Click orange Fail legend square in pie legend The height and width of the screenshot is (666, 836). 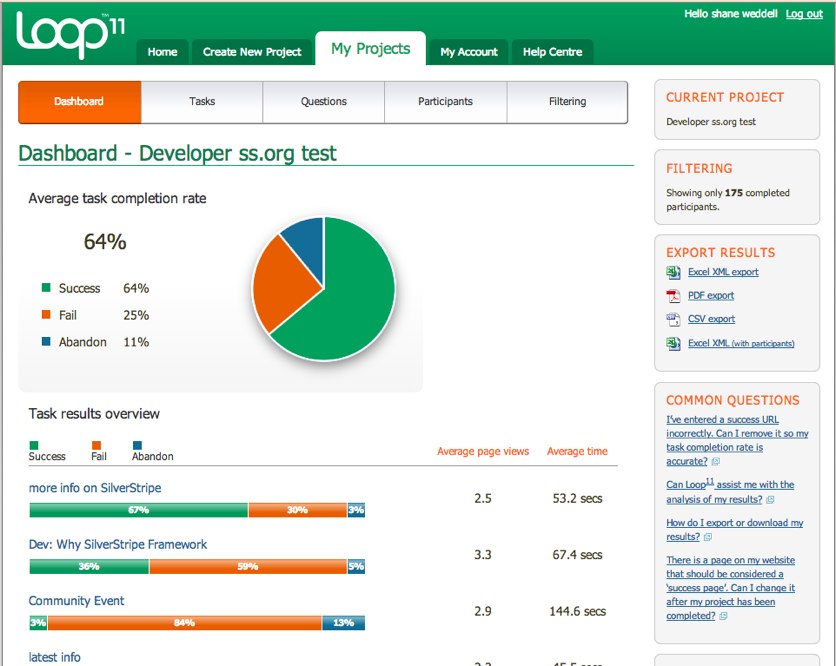(x=46, y=315)
